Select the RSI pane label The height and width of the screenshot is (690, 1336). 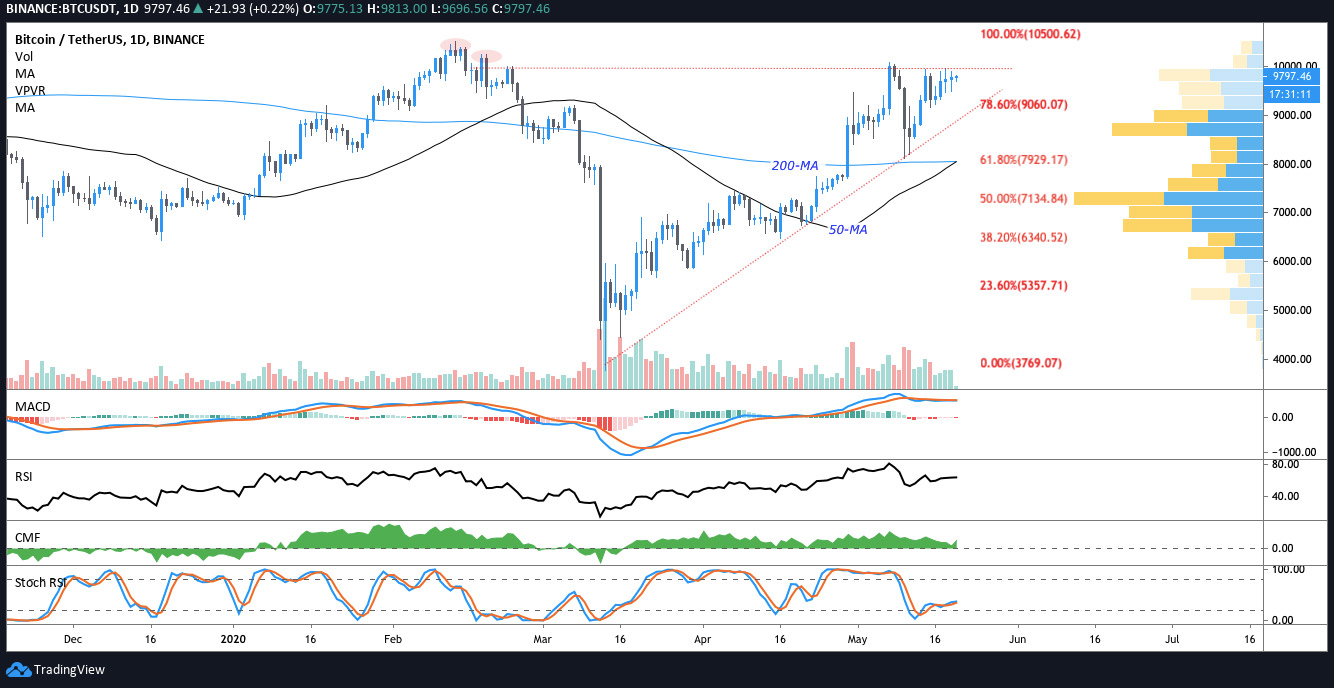click(x=23, y=477)
